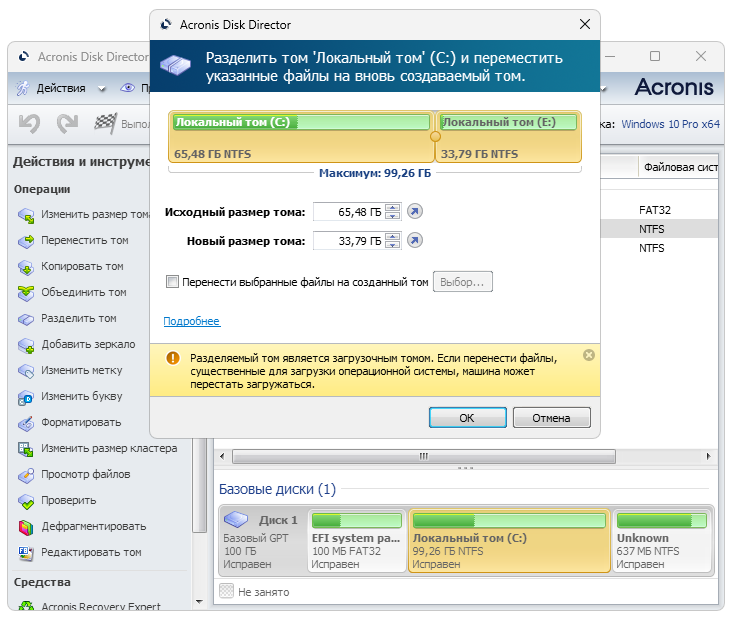Viewport: 729px width, 617px height.
Task: Click the Отмена button
Action: coord(552,418)
